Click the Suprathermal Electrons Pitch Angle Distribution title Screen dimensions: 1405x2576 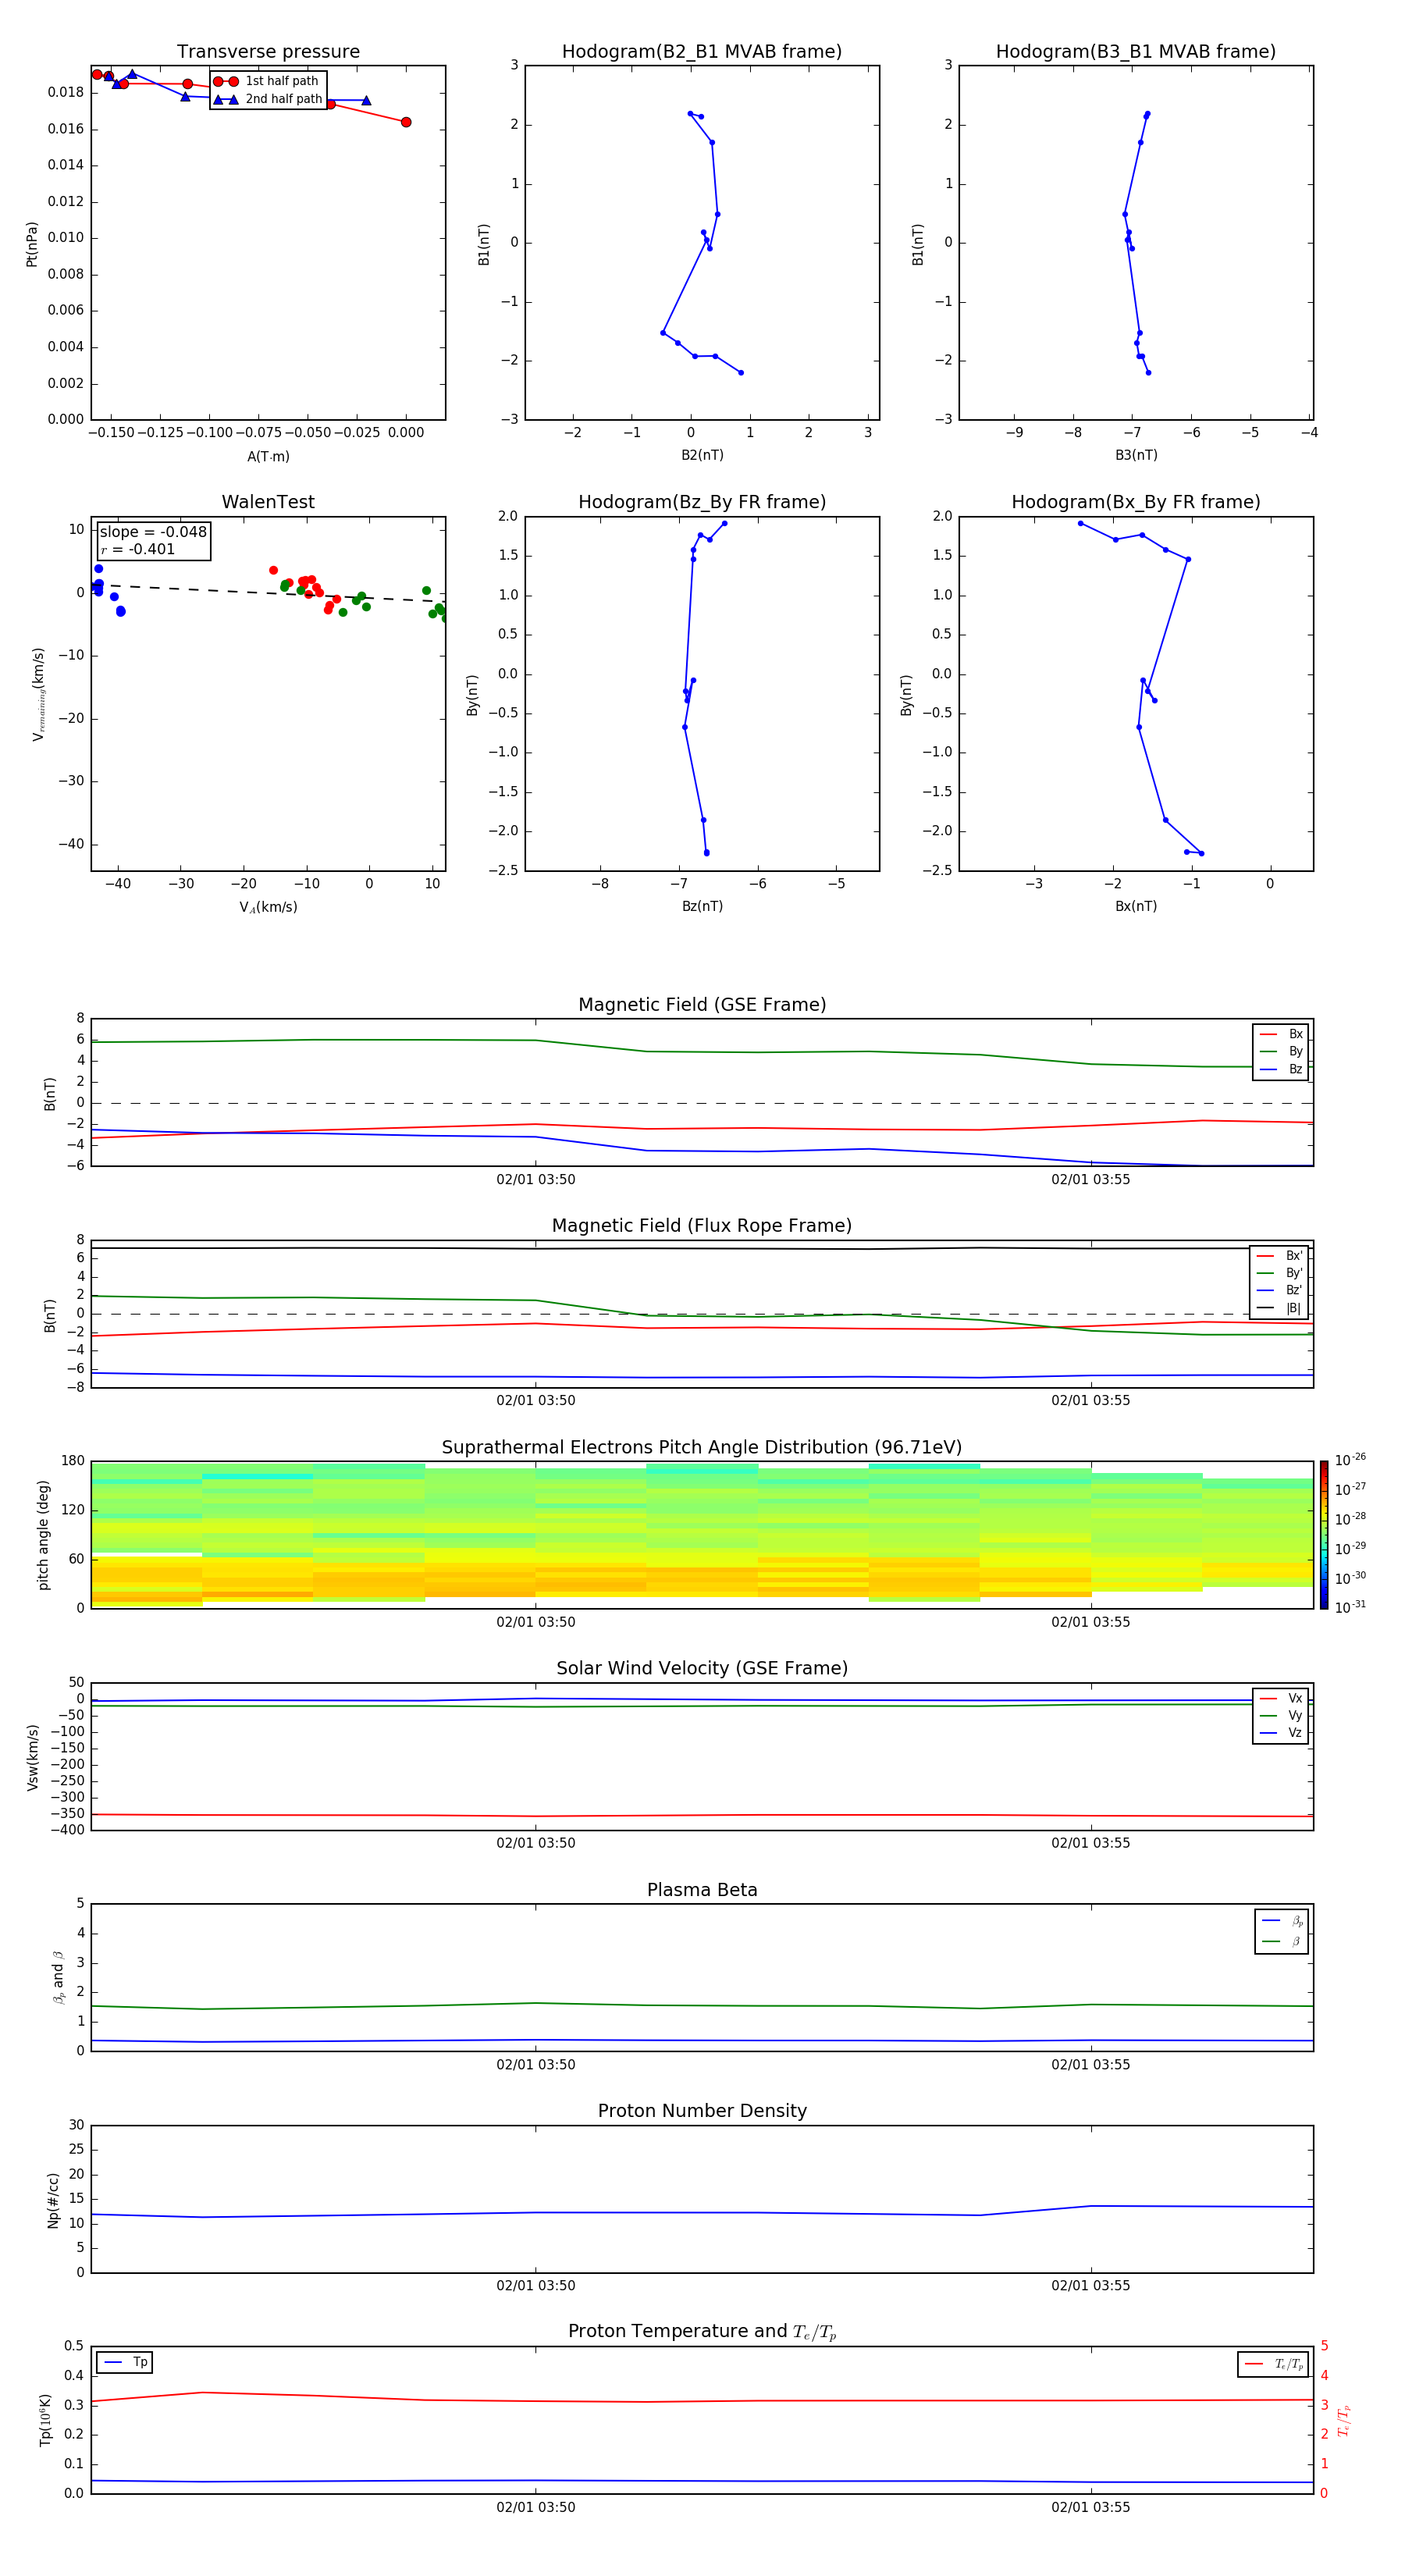coord(702,1447)
